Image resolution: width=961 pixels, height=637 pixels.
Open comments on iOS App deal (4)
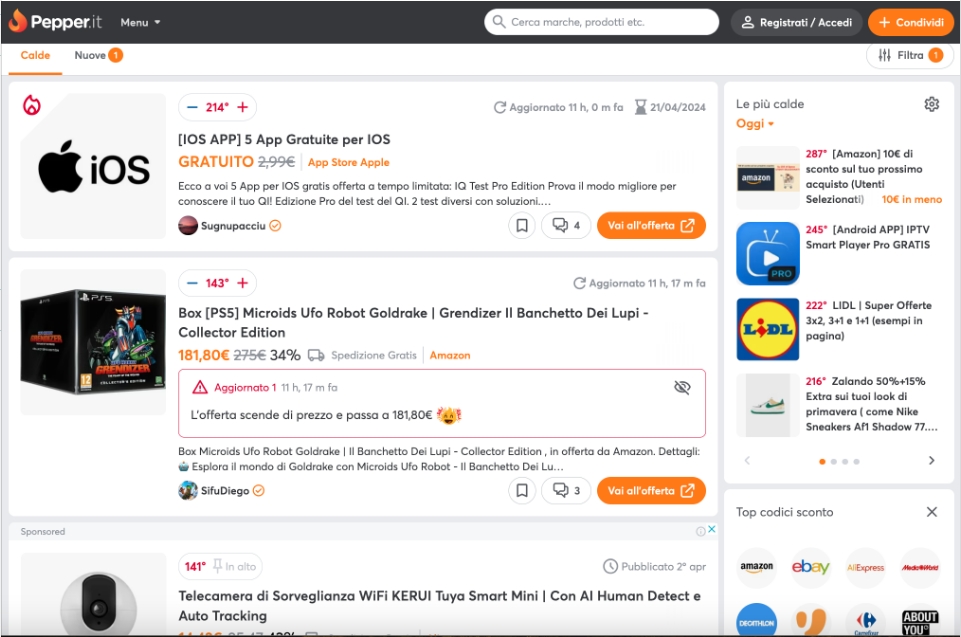point(566,226)
